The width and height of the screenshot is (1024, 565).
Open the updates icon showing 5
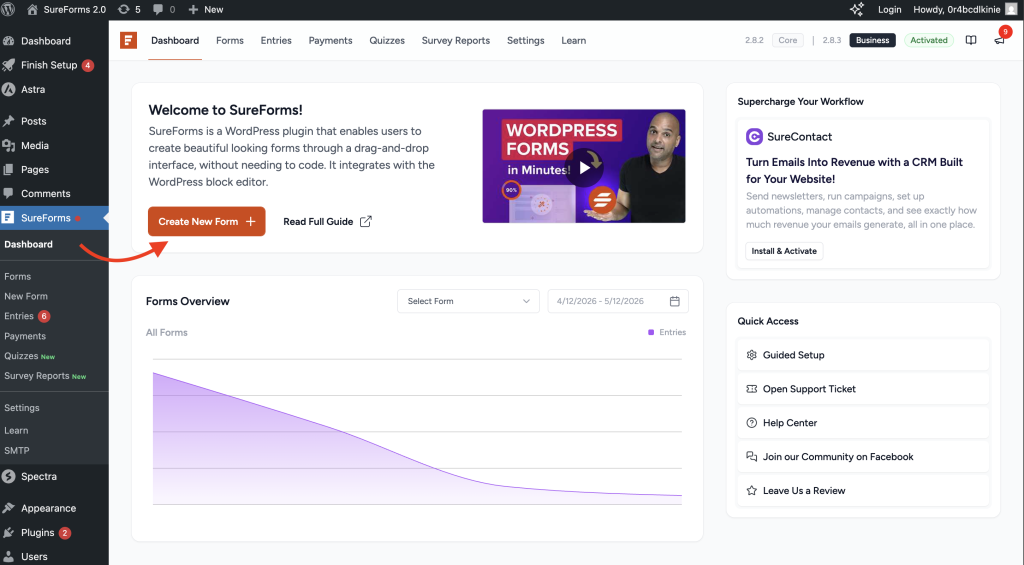(123, 9)
